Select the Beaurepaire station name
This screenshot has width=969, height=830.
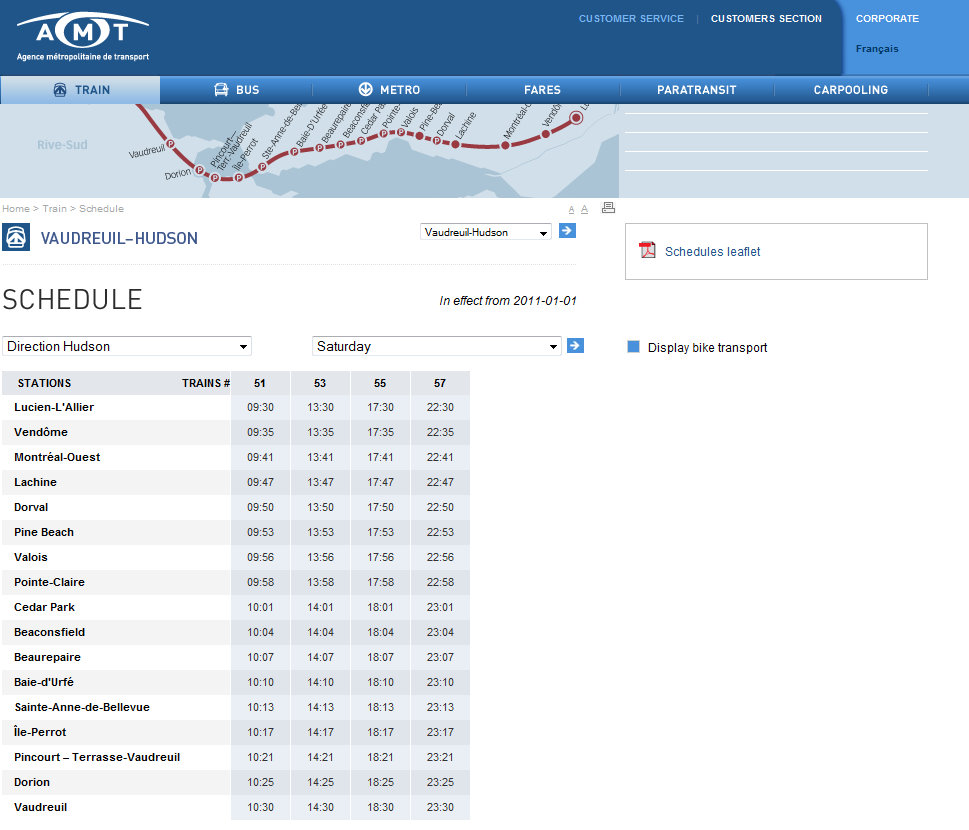pos(48,658)
